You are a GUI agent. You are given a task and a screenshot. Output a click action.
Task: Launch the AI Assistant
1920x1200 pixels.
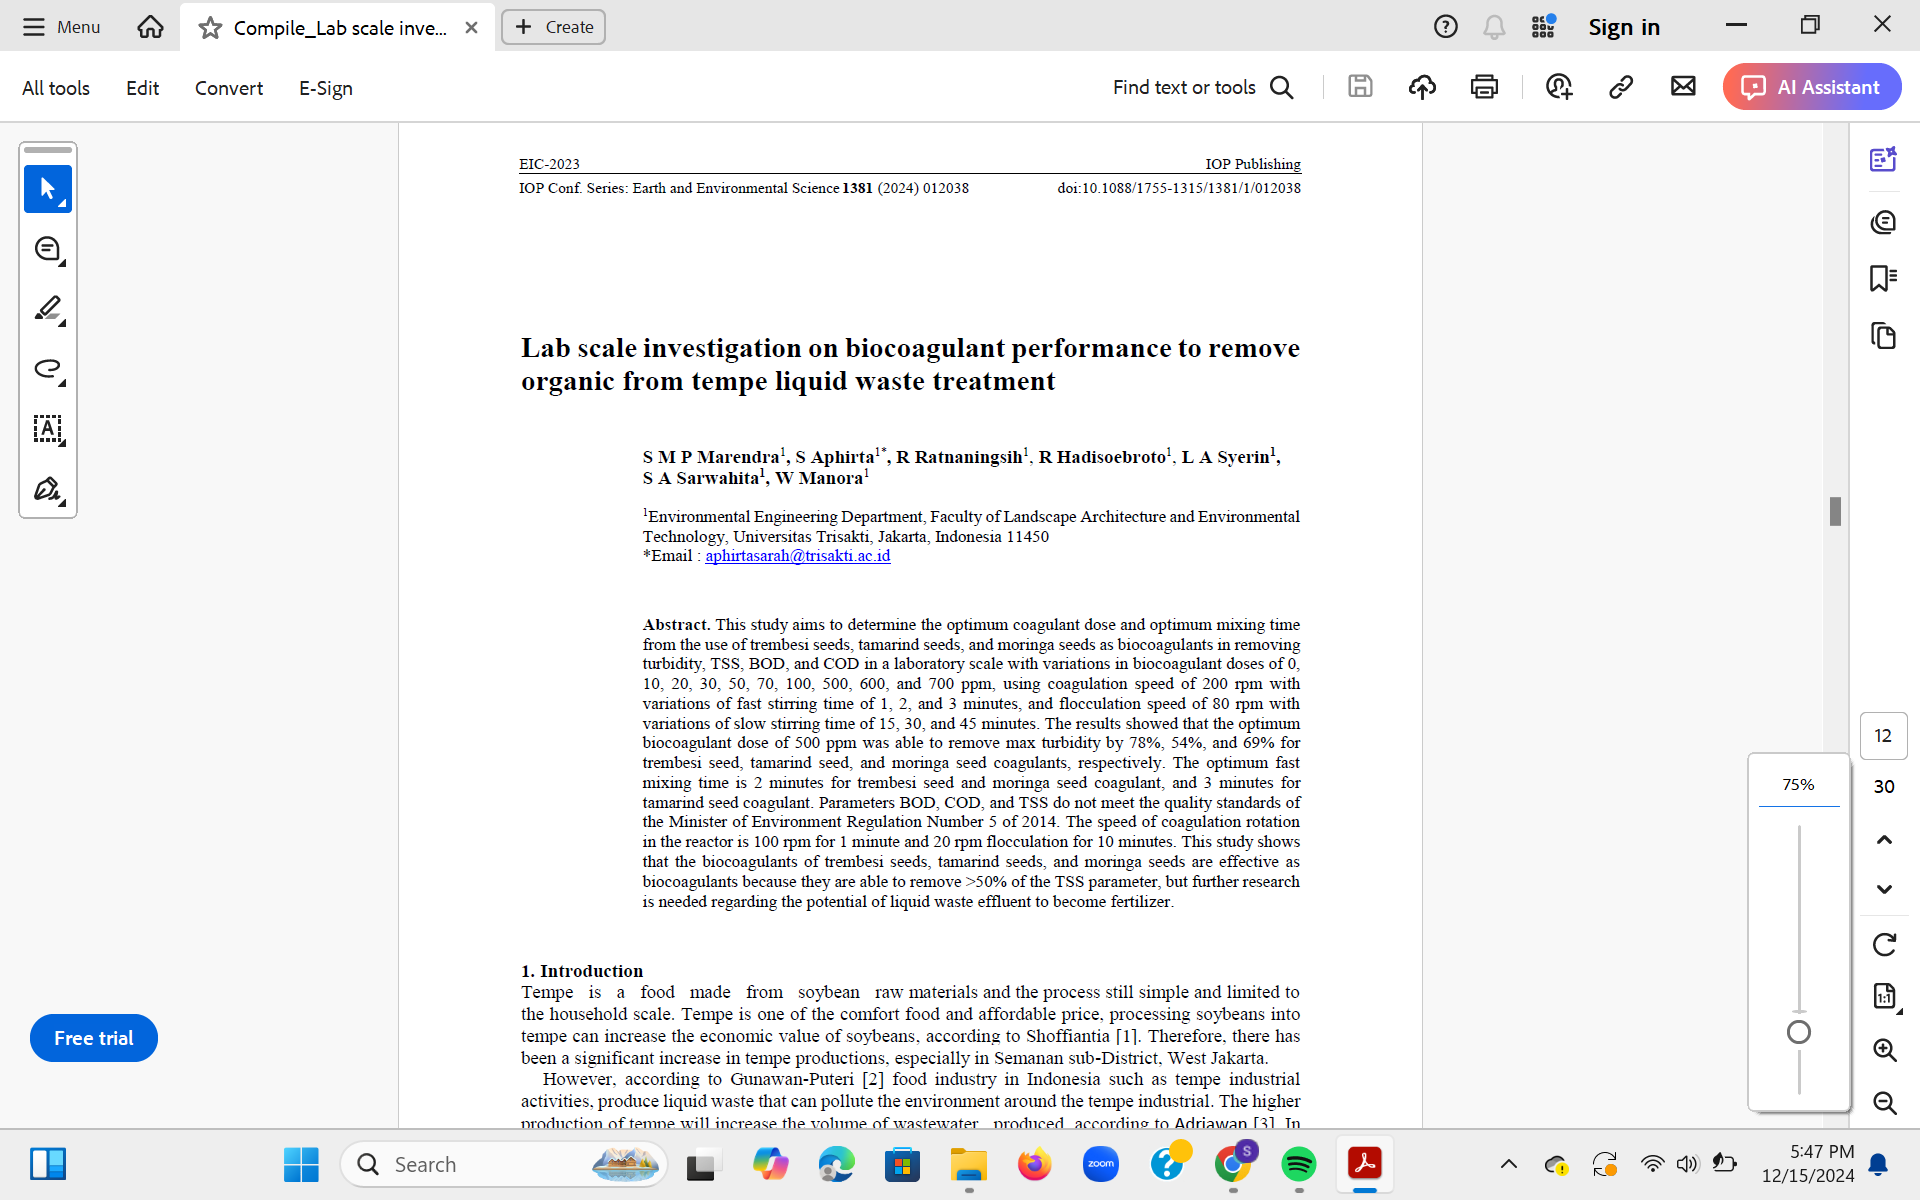1812,87
